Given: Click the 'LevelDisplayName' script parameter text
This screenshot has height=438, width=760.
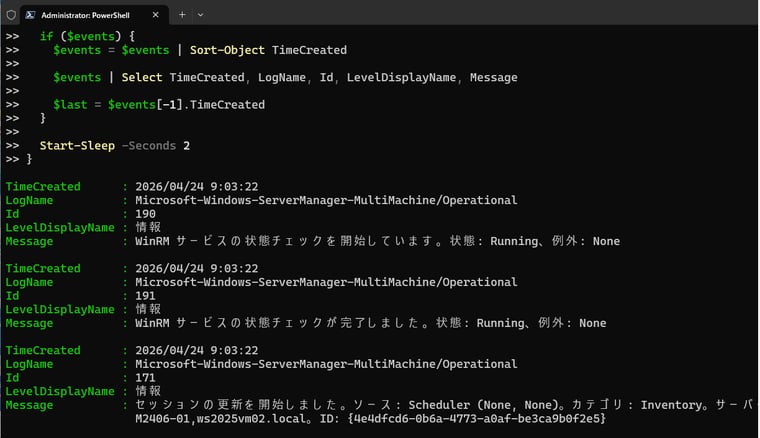Looking at the screenshot, I should coord(401,78).
